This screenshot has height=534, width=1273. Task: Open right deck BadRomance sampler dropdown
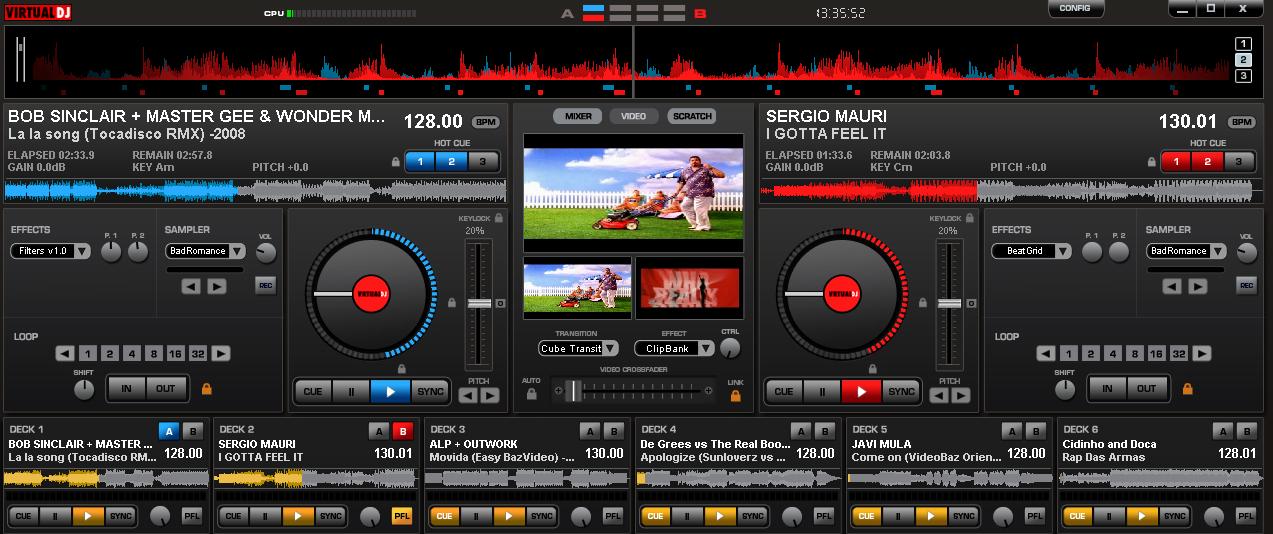[x=1185, y=251]
